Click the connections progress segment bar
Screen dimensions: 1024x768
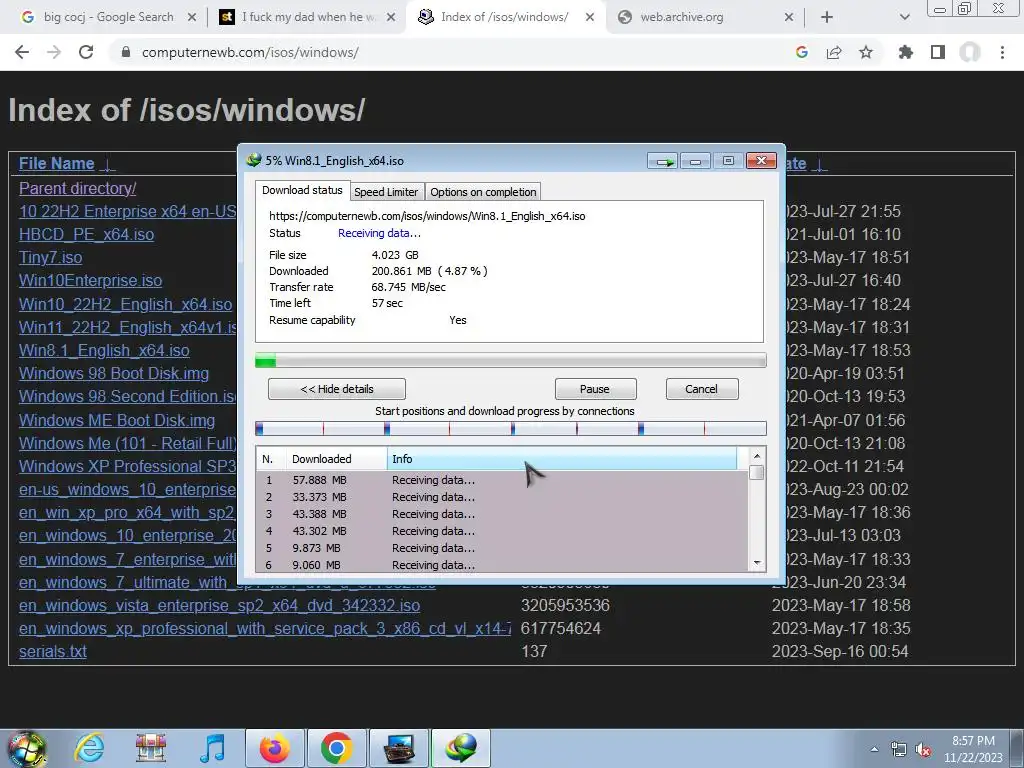[x=511, y=428]
